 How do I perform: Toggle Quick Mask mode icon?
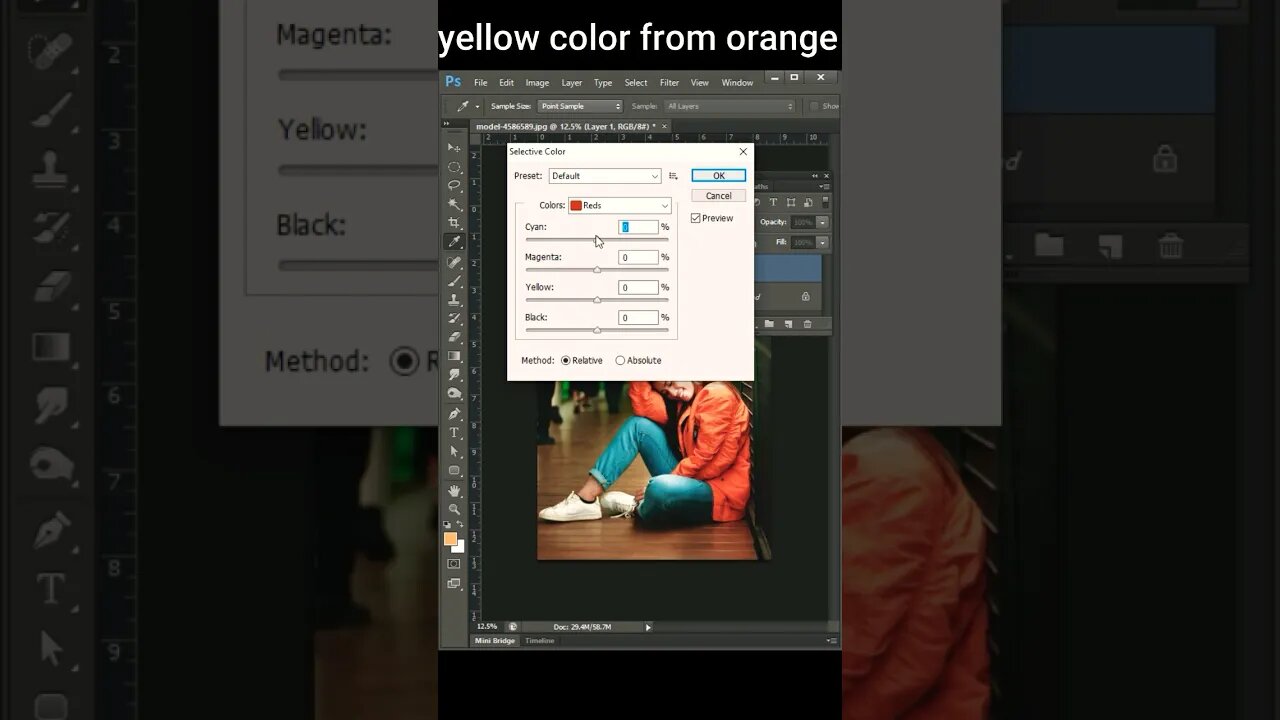click(454, 564)
